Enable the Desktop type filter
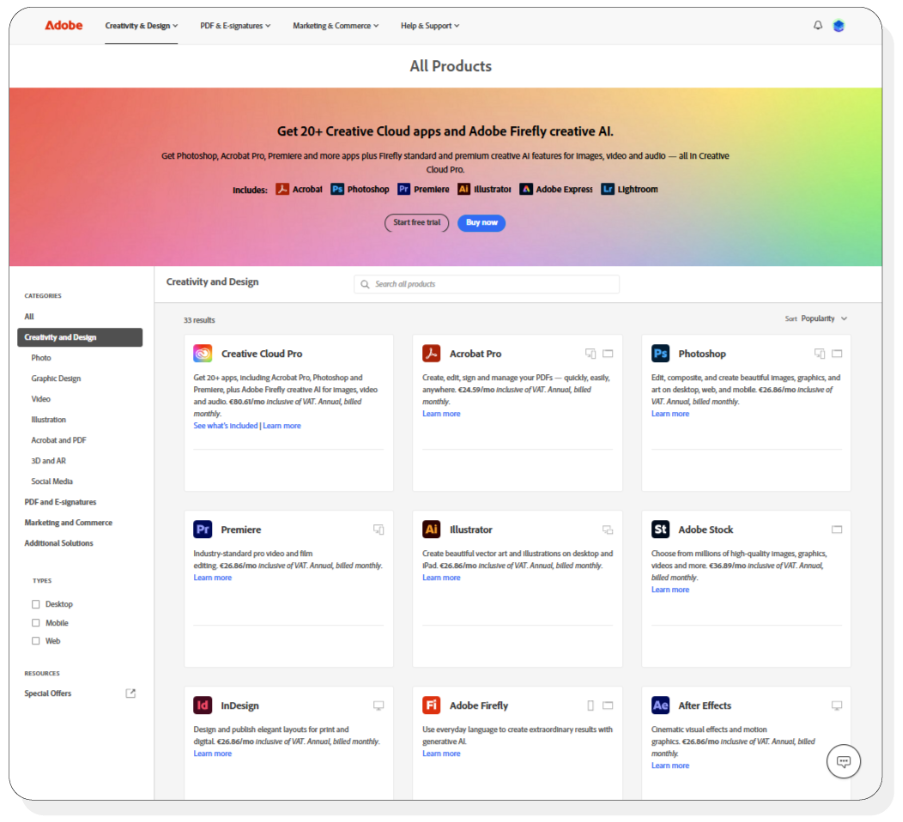Screen dimensions: 903x822 [x=36, y=604]
